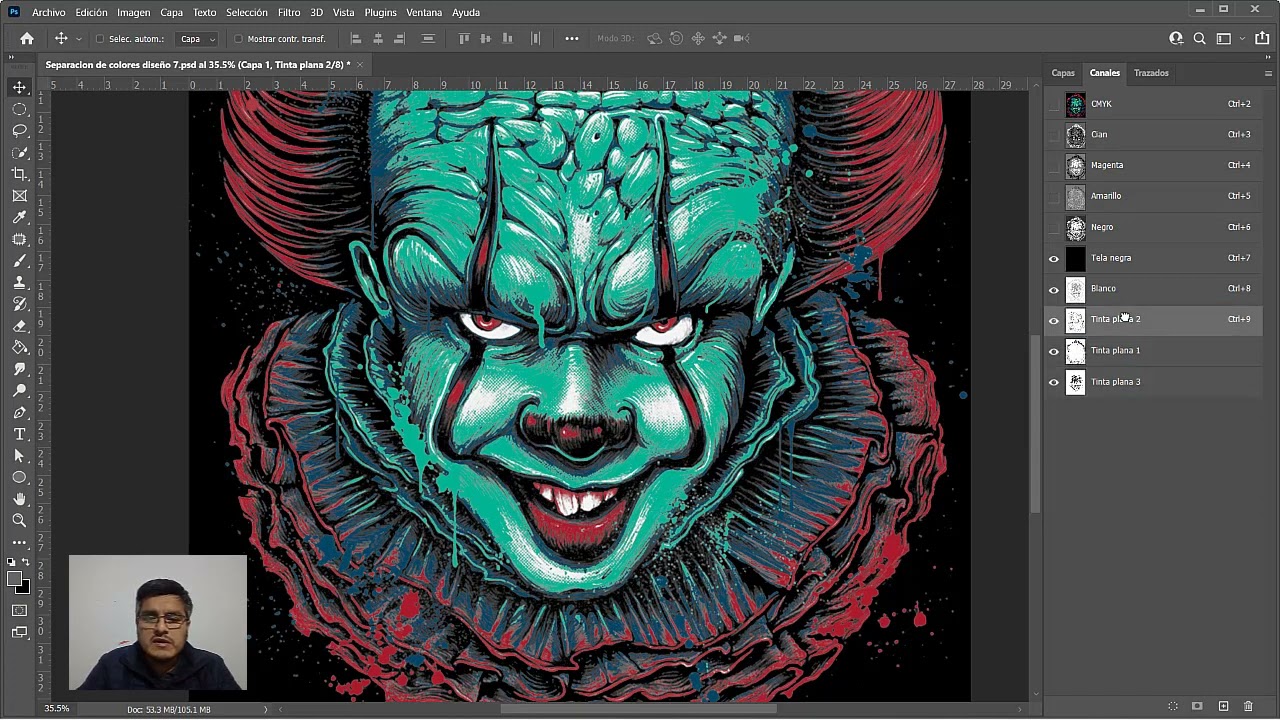Image resolution: width=1280 pixels, height=720 pixels.
Task: Select the Frame tool
Action: click(x=19, y=196)
